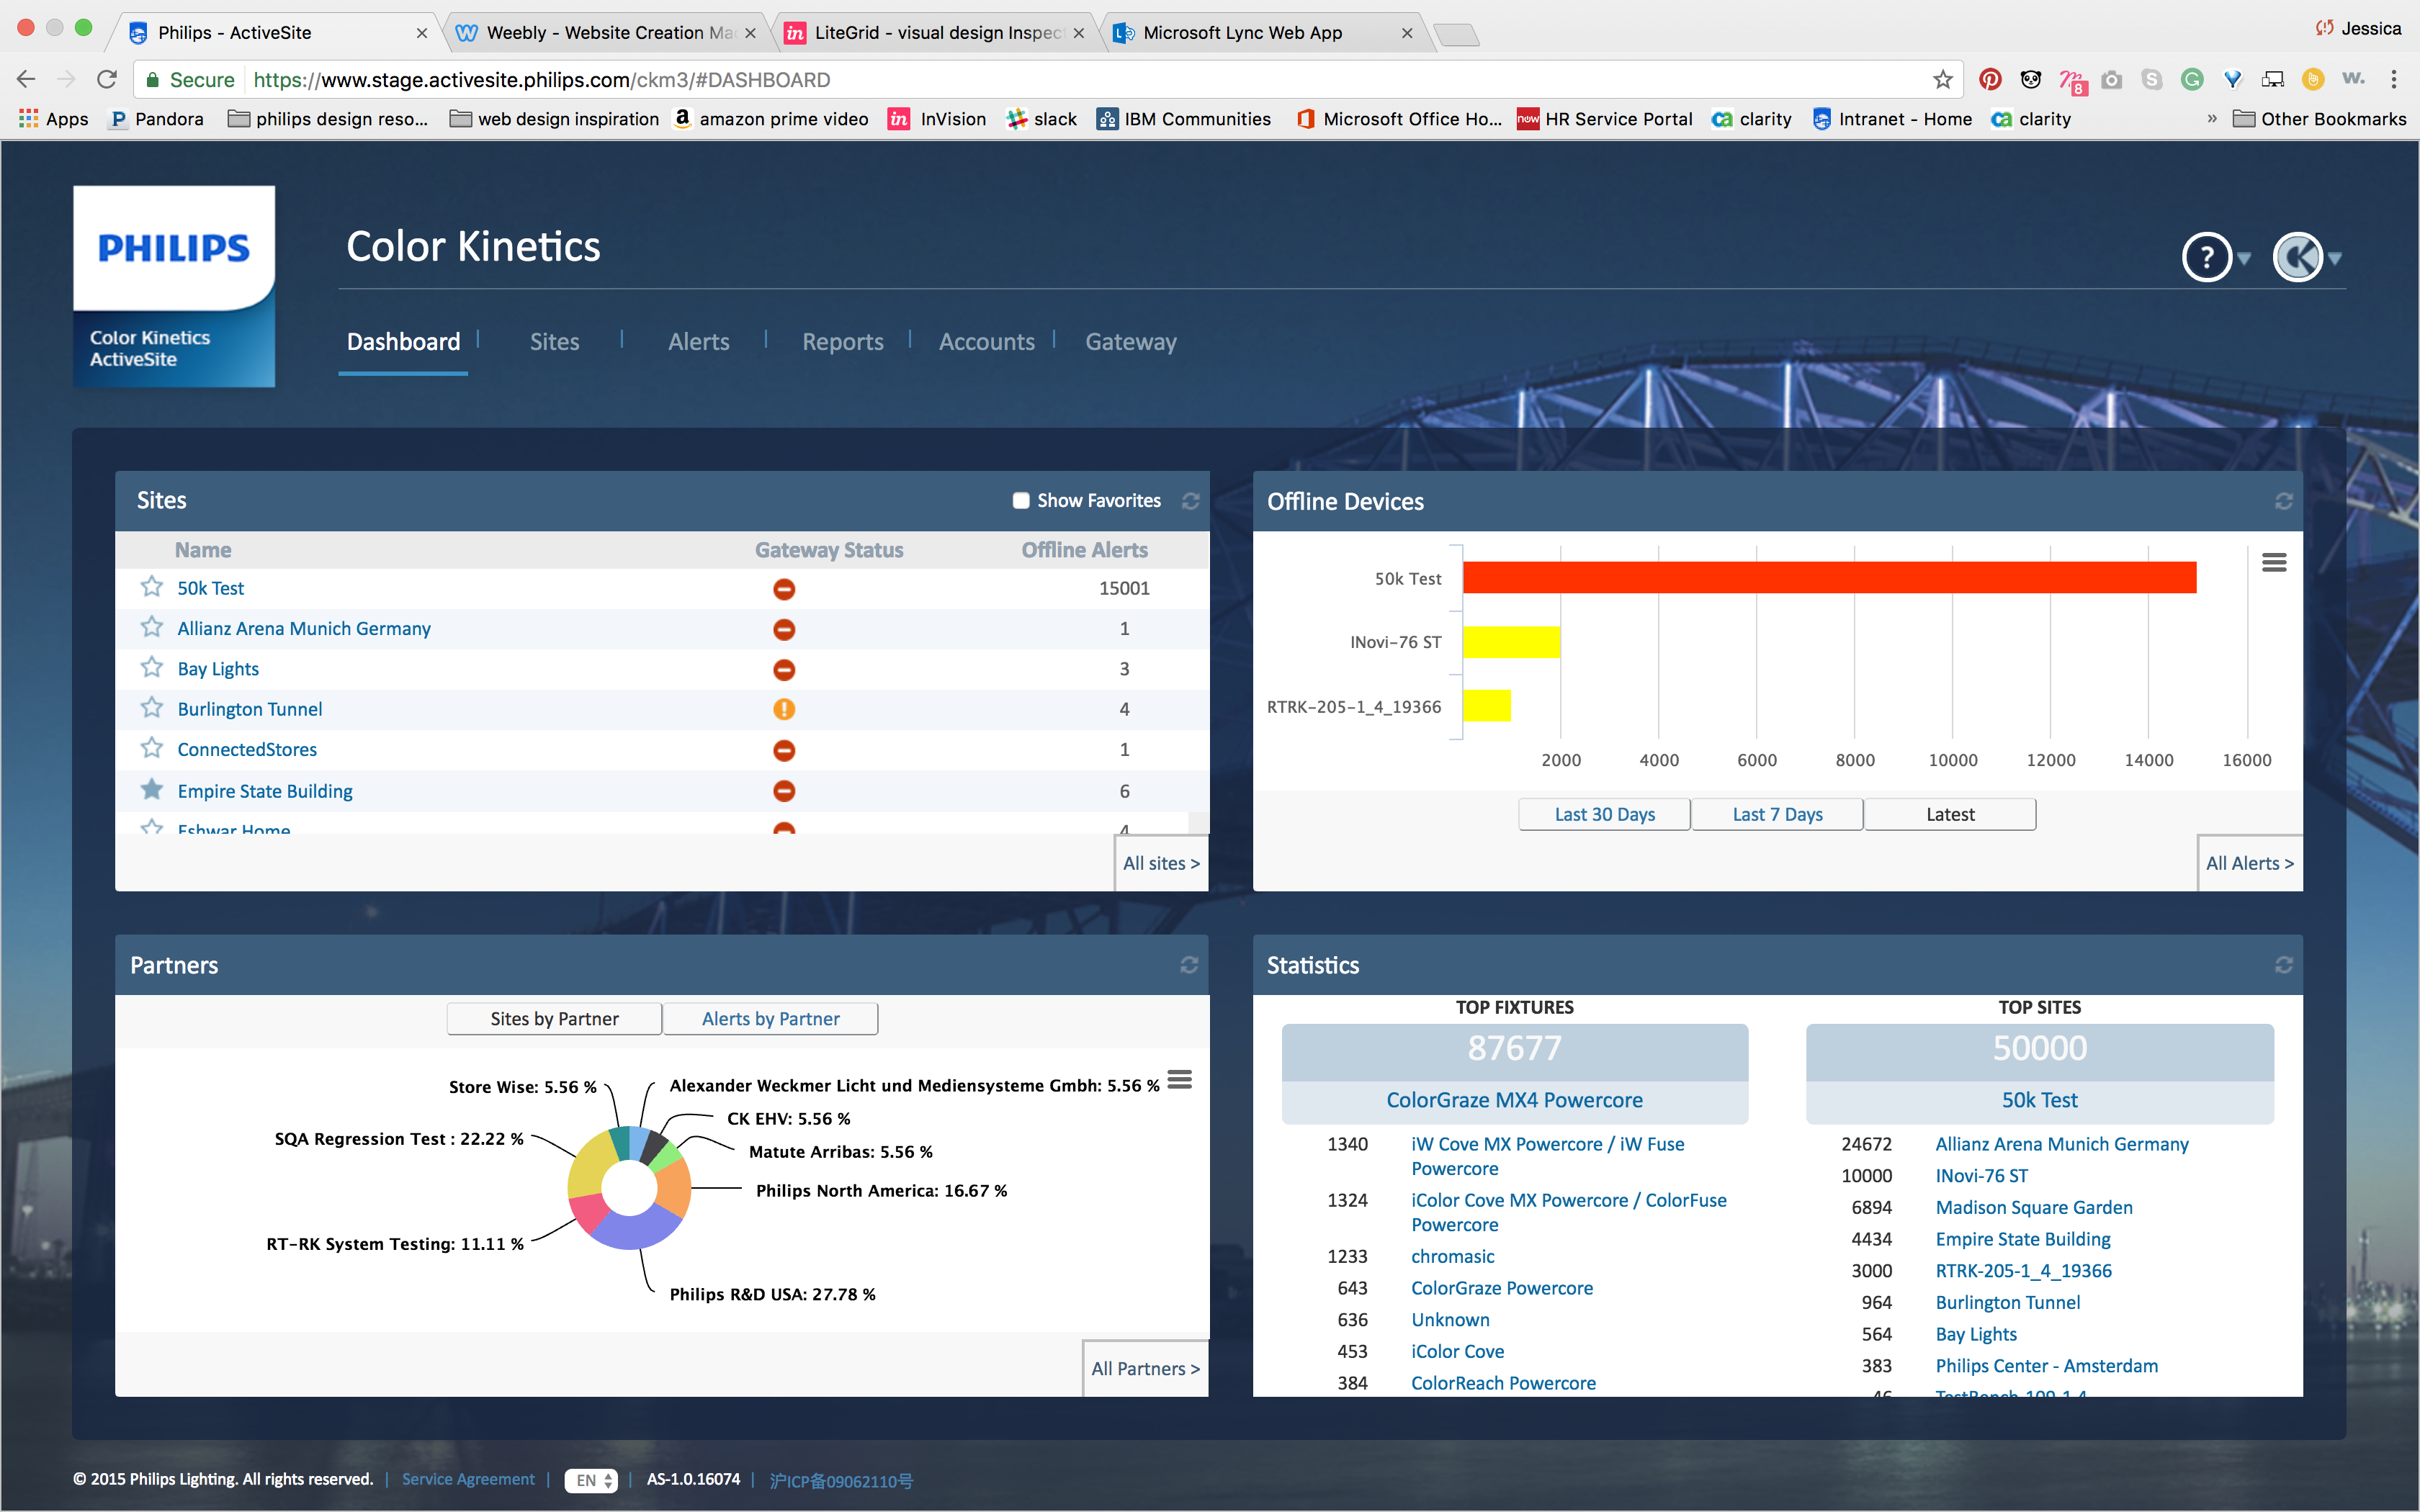Switch offline chart to Last 30 Days

tap(1604, 814)
